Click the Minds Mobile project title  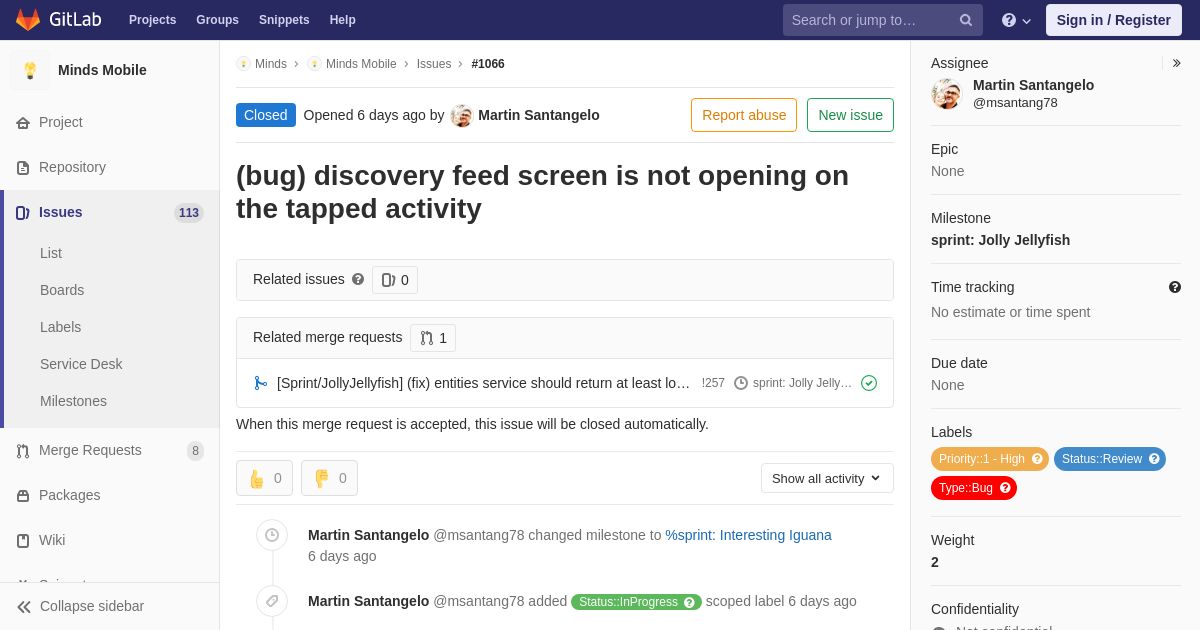click(x=102, y=70)
